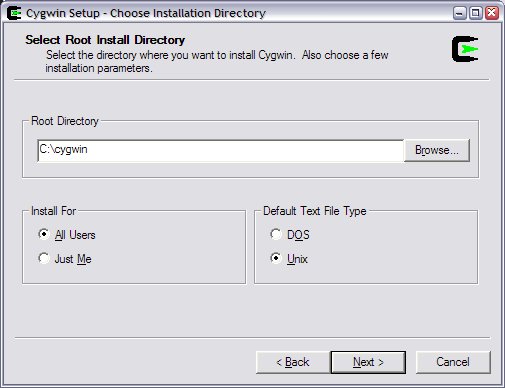Go to the next setup step
The height and width of the screenshot is (388, 505).
point(368,362)
